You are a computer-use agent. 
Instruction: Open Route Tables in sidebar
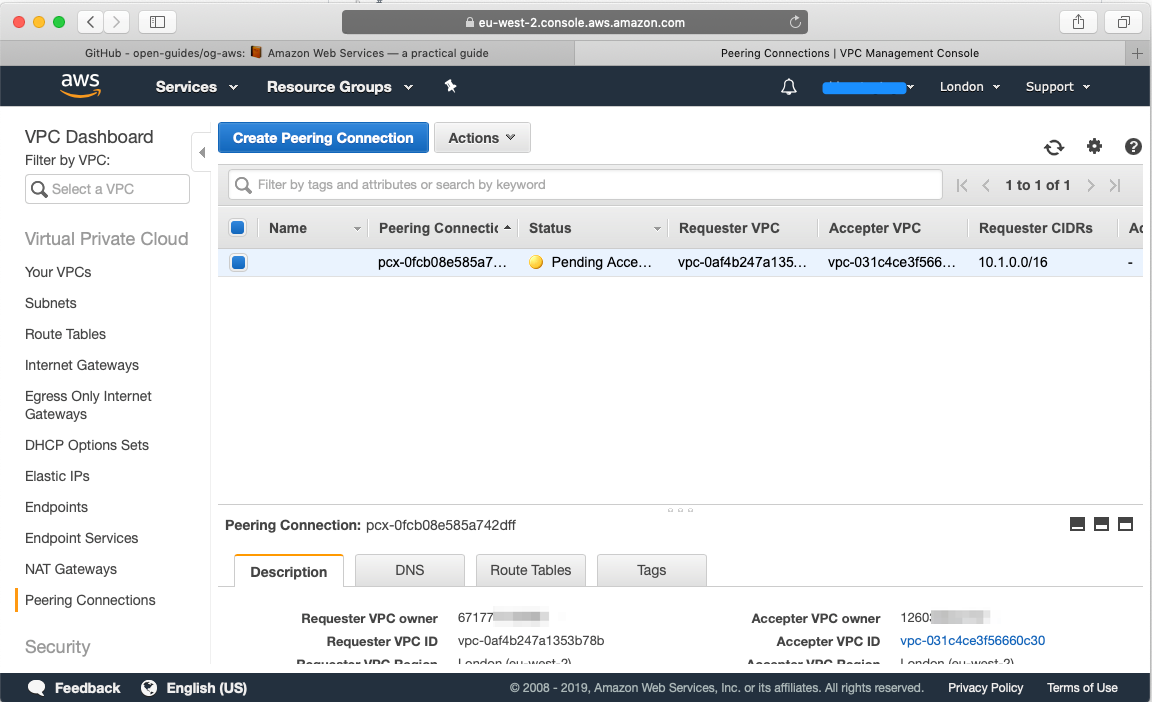[65, 334]
